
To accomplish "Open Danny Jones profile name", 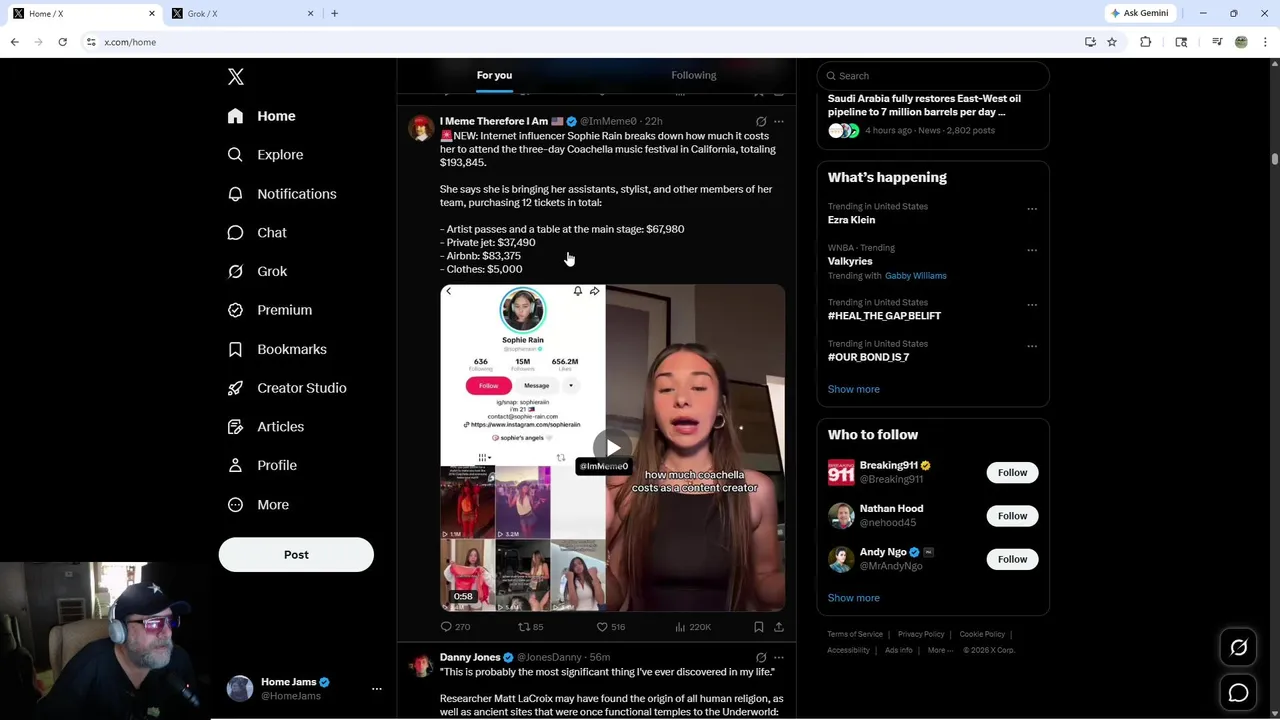I will 470,658.
